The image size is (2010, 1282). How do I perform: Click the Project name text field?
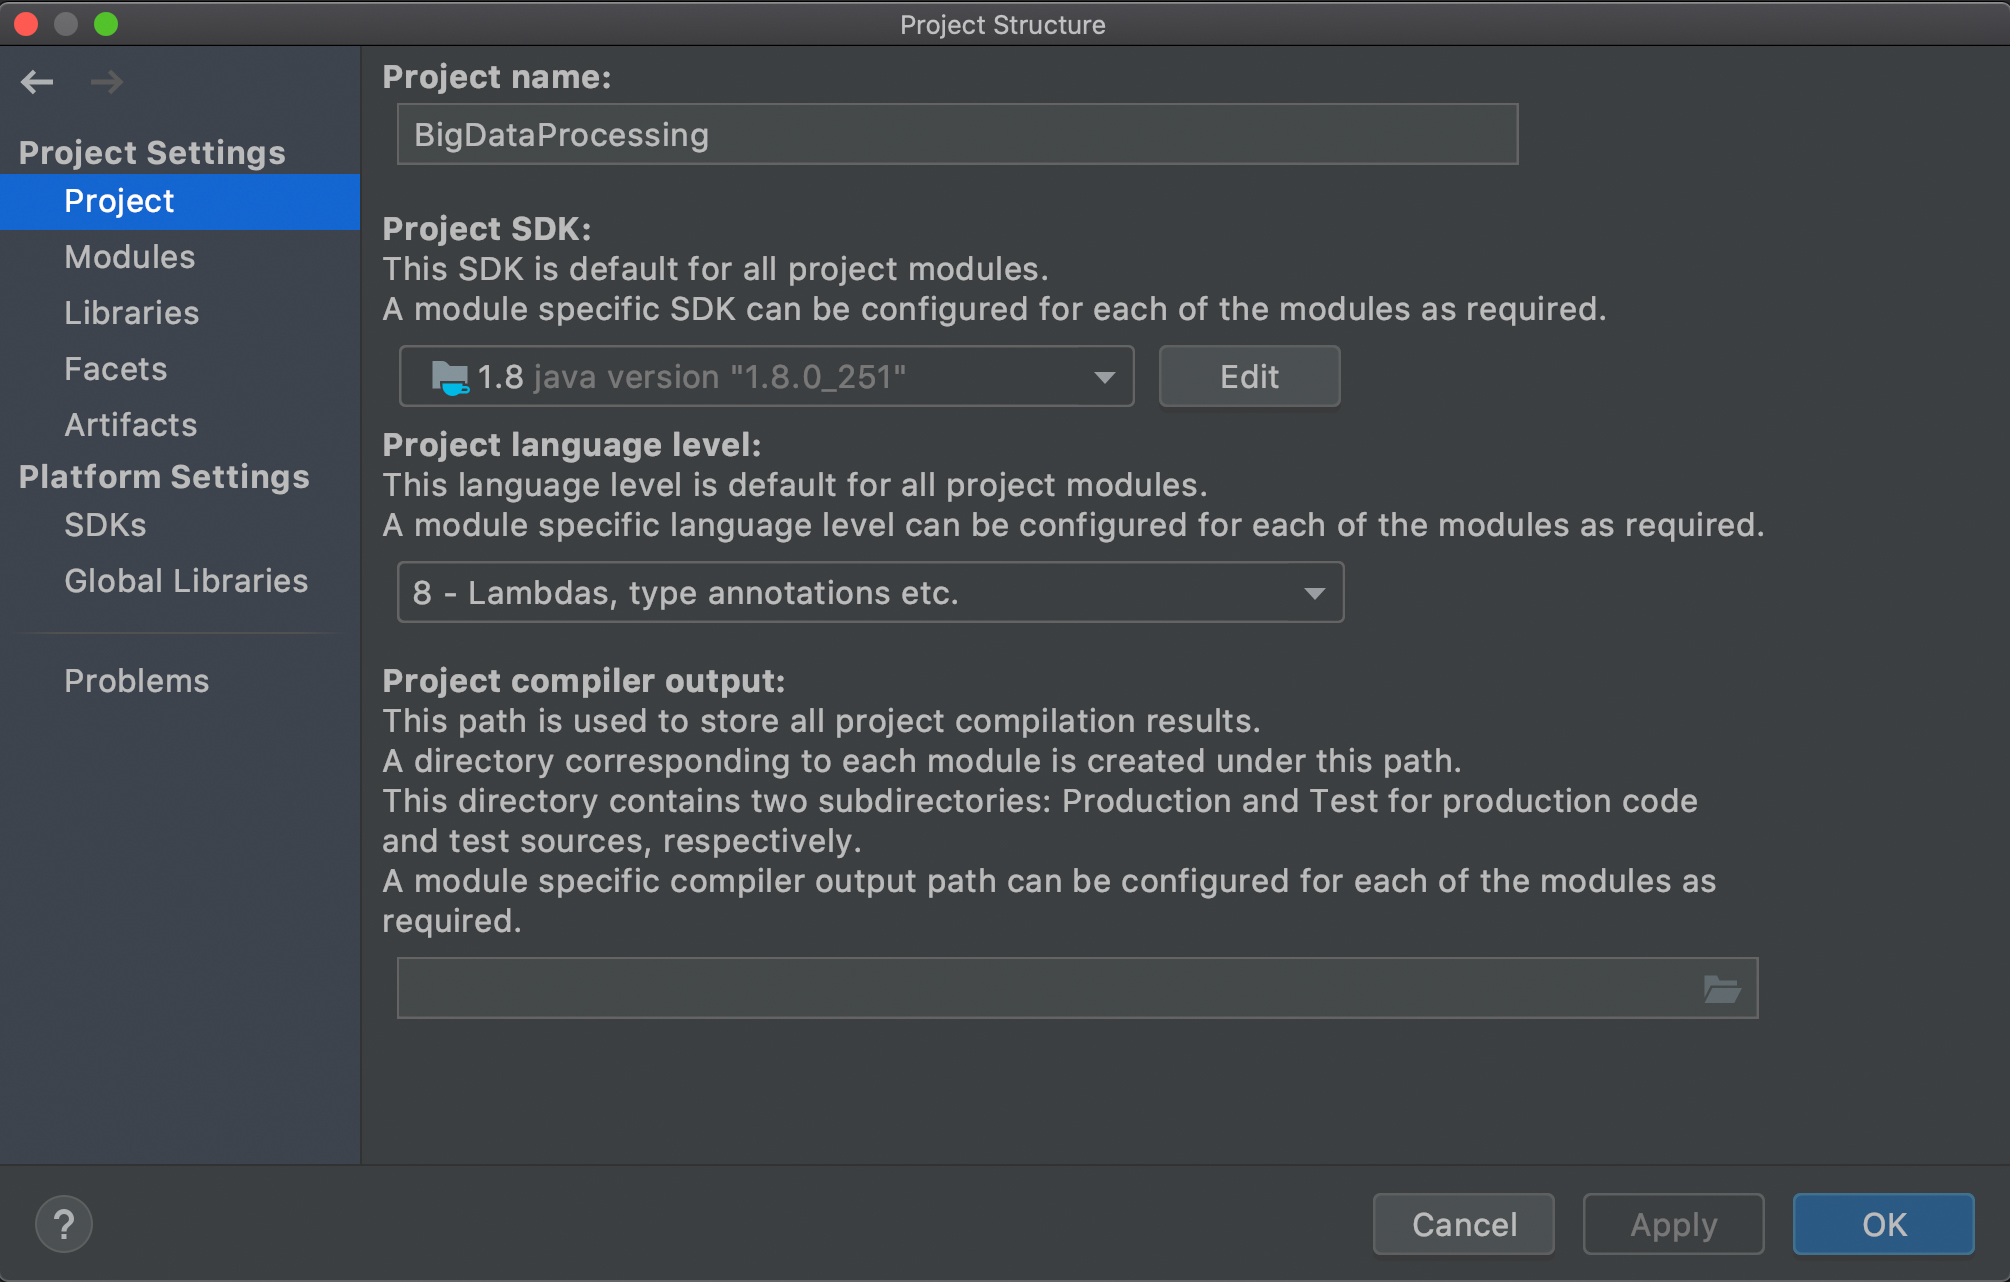click(x=956, y=135)
